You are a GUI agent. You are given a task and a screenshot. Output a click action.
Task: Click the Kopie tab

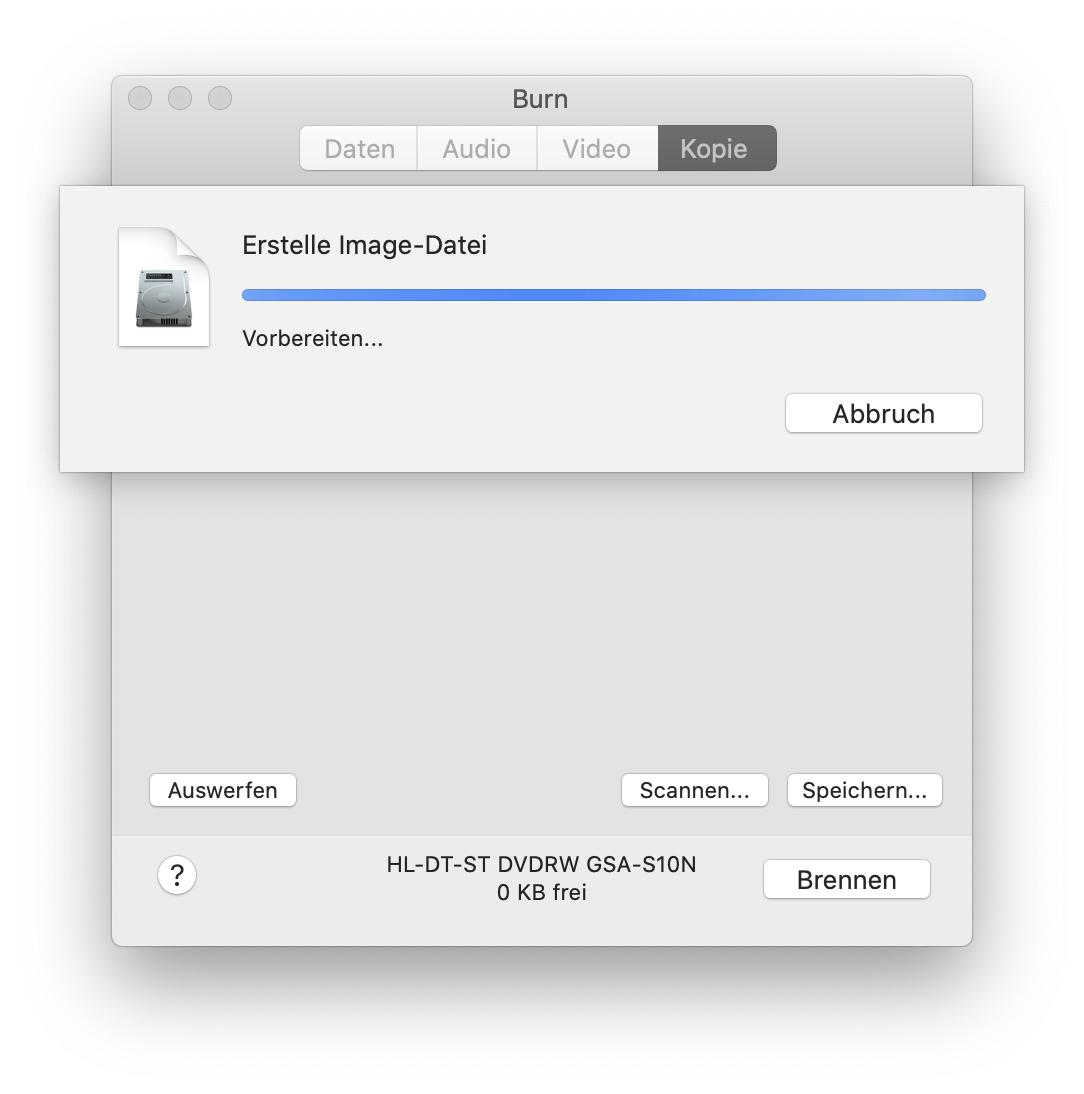[715, 149]
